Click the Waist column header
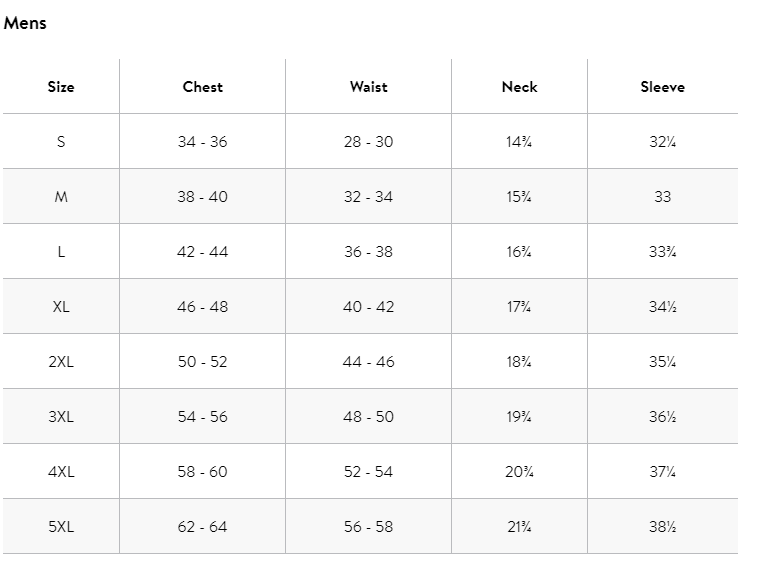The image size is (757, 581). click(x=368, y=87)
